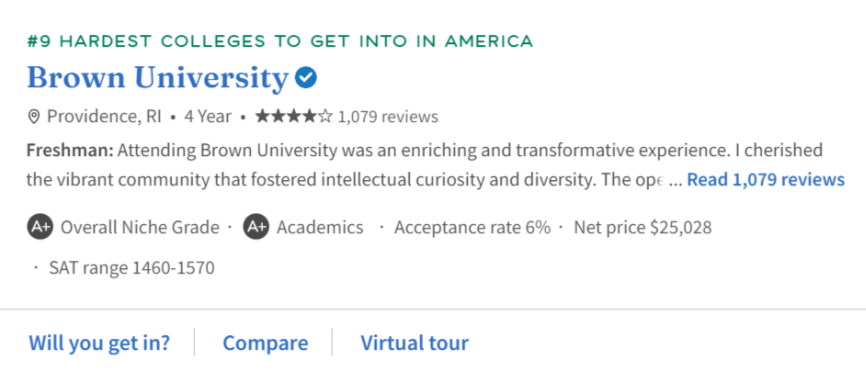Click the Overall Niche Grade label

140,227
